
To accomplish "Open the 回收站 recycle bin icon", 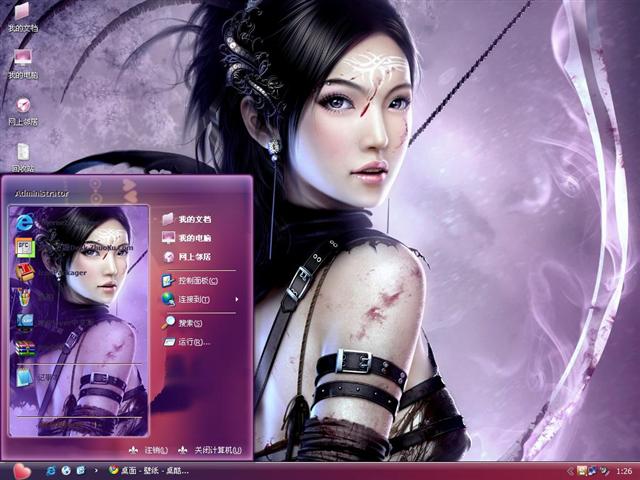I will point(23,158).
